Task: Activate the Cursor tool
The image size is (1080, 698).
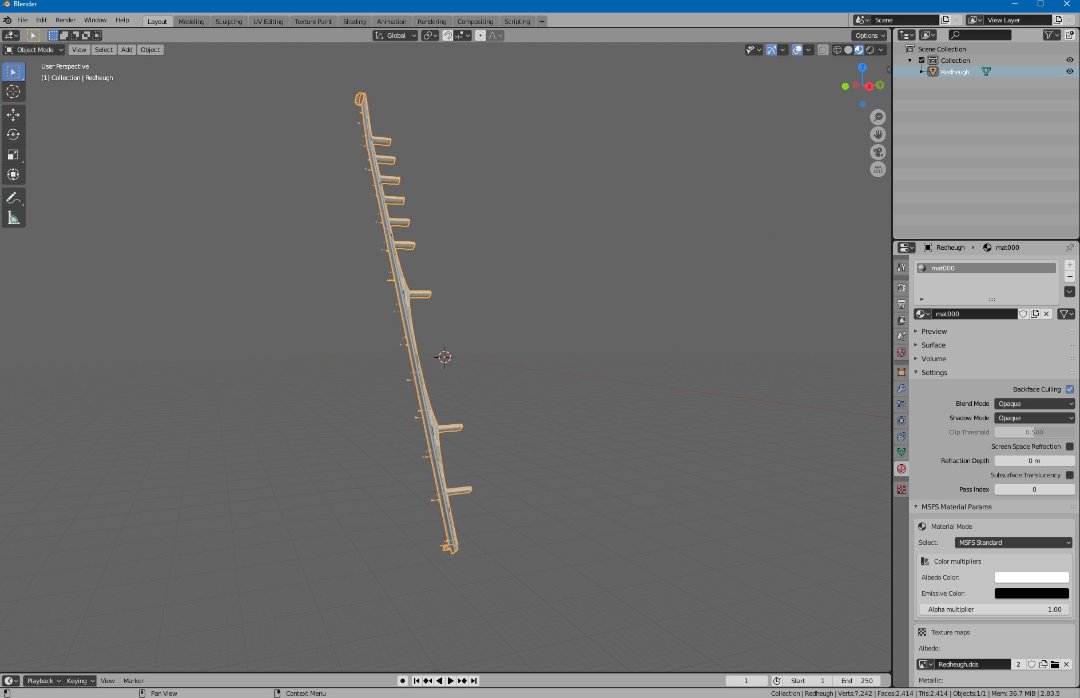Action: [13, 92]
